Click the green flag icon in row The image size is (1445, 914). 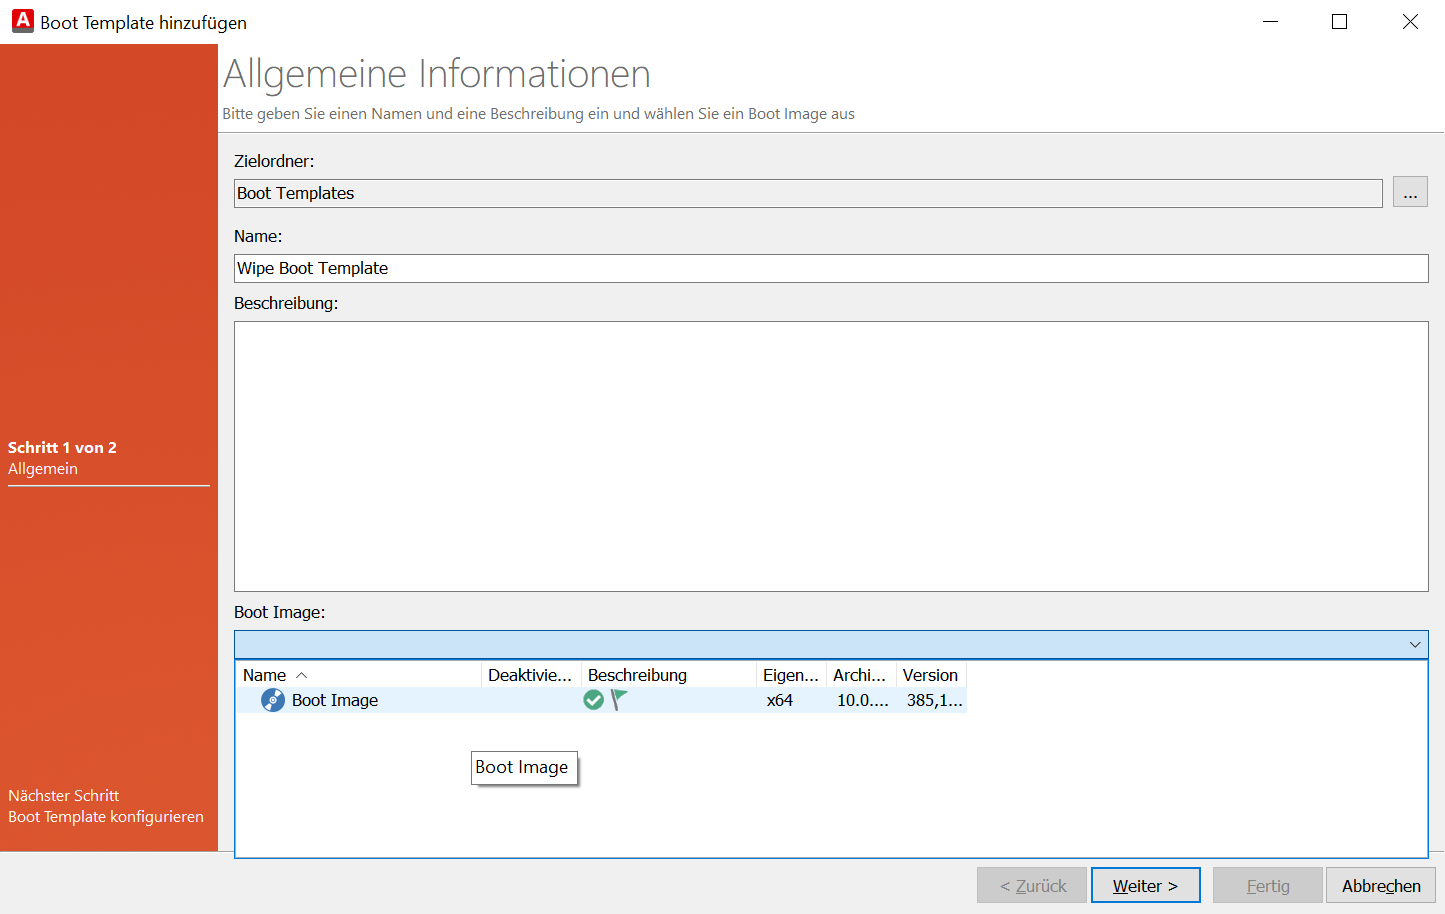619,700
